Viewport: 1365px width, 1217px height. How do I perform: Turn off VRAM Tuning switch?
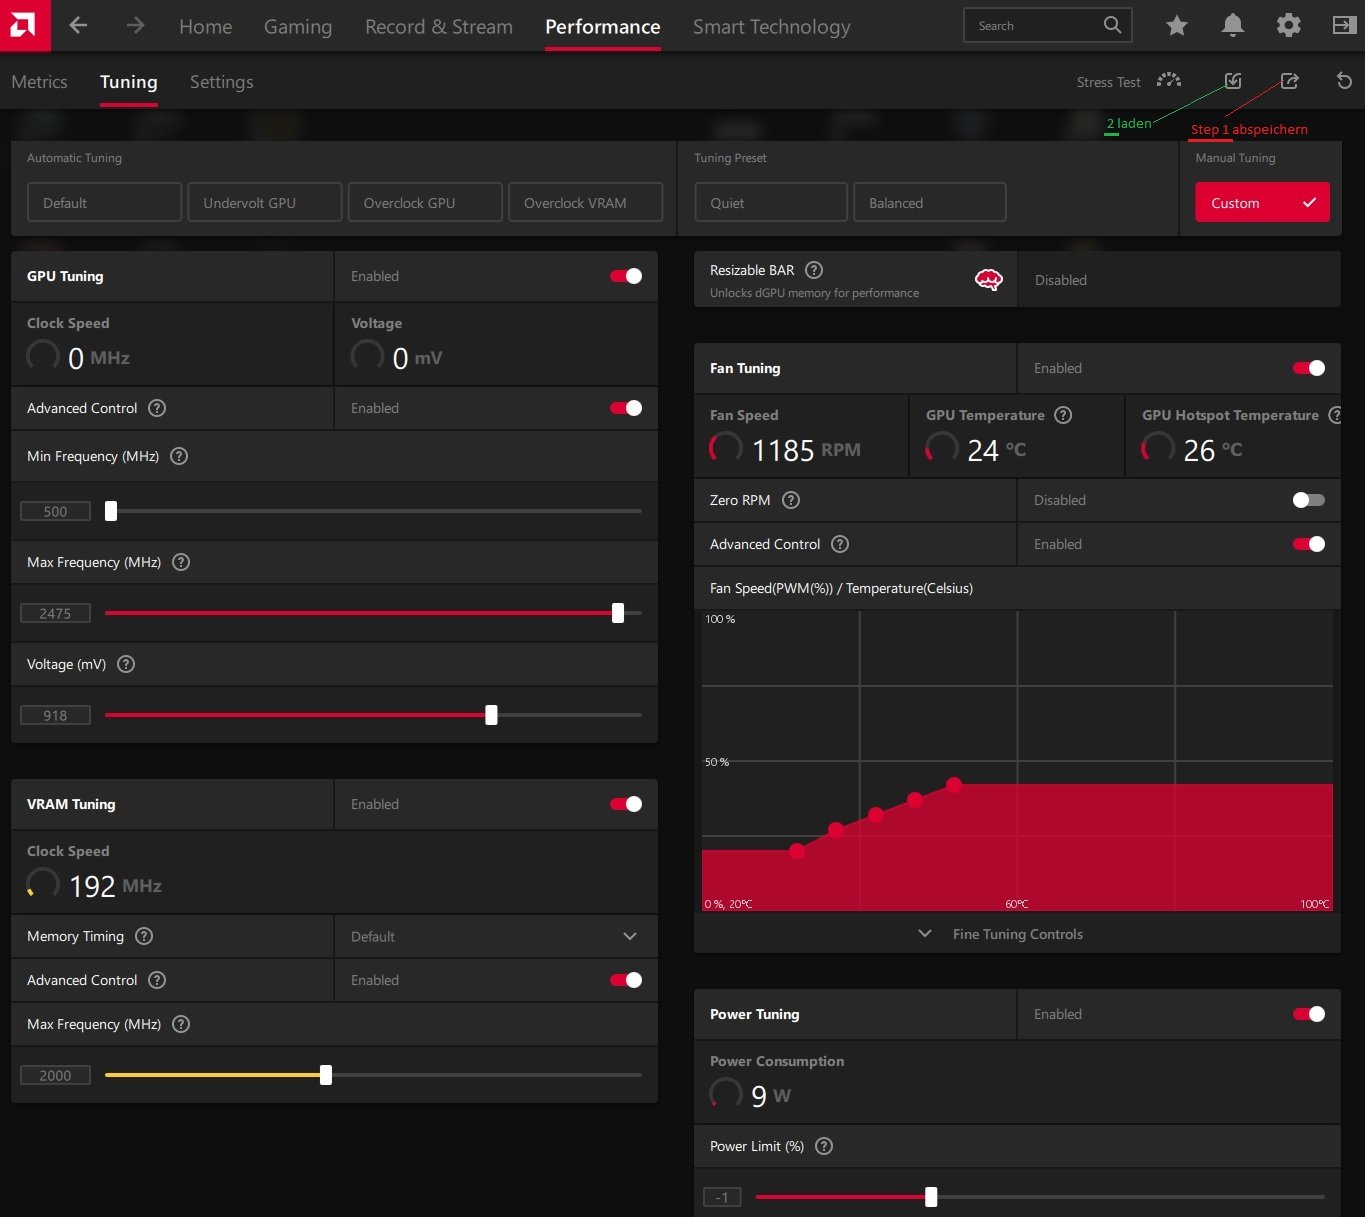pyautogui.click(x=626, y=804)
